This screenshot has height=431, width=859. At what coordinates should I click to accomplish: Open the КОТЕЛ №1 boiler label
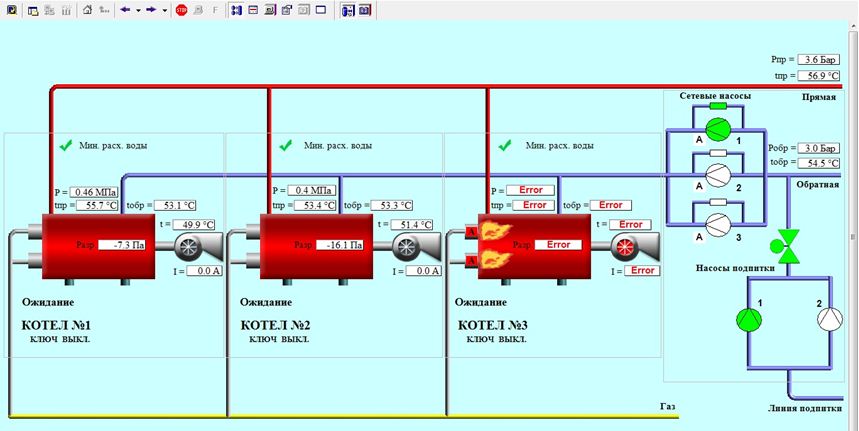coord(56,325)
